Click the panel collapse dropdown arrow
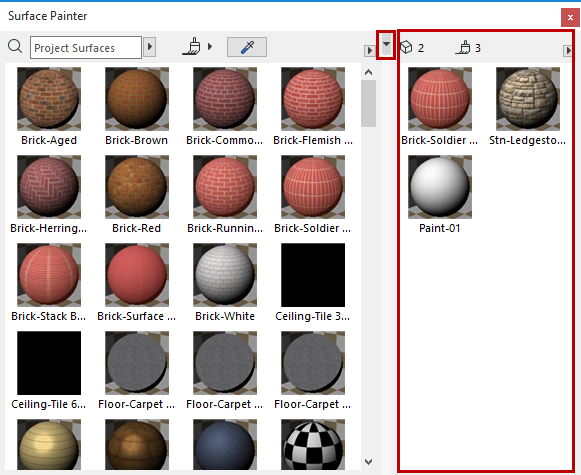The height and width of the screenshot is (475, 581). 386,44
